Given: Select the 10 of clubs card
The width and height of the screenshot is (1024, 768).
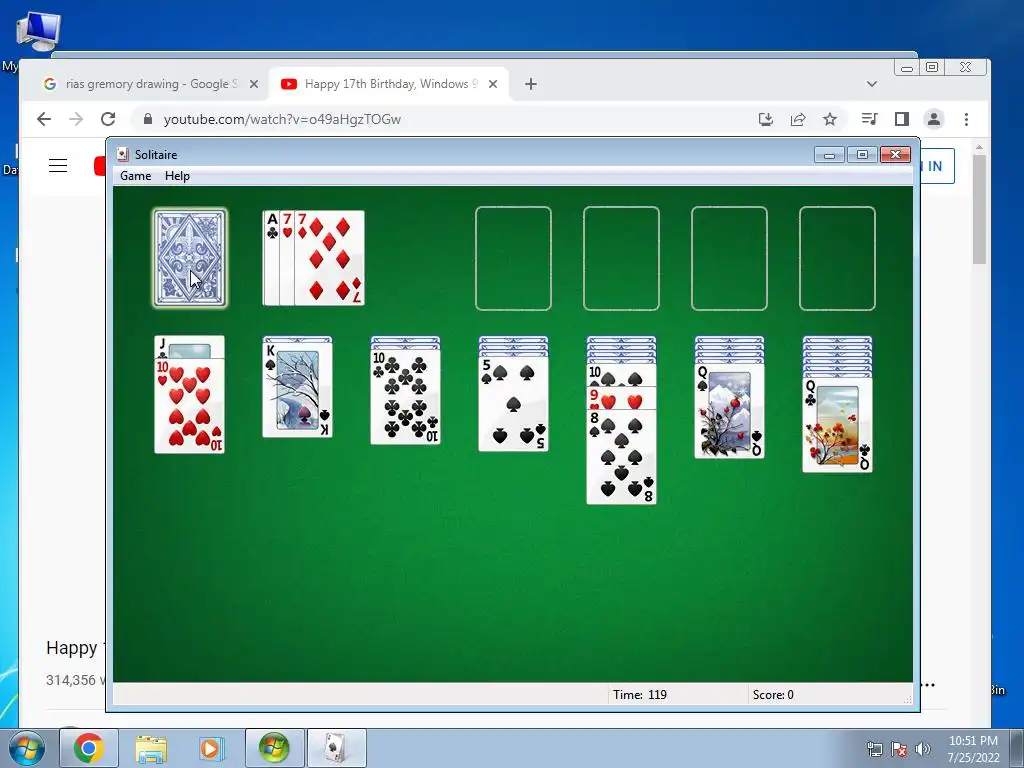Looking at the screenshot, I should click(406, 396).
